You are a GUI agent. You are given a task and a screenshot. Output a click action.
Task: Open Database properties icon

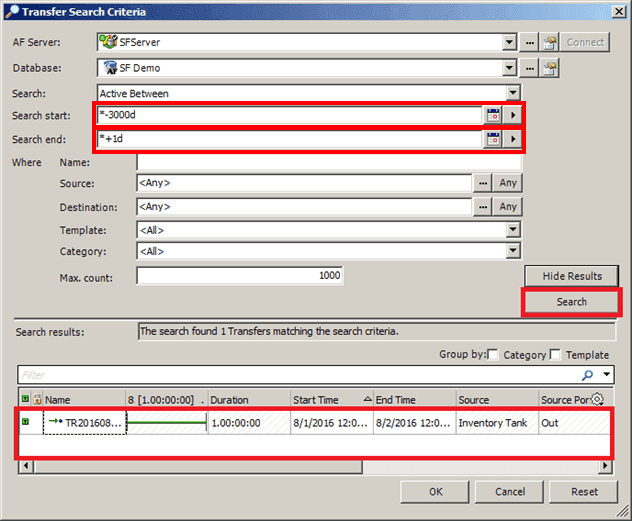pyautogui.click(x=549, y=68)
